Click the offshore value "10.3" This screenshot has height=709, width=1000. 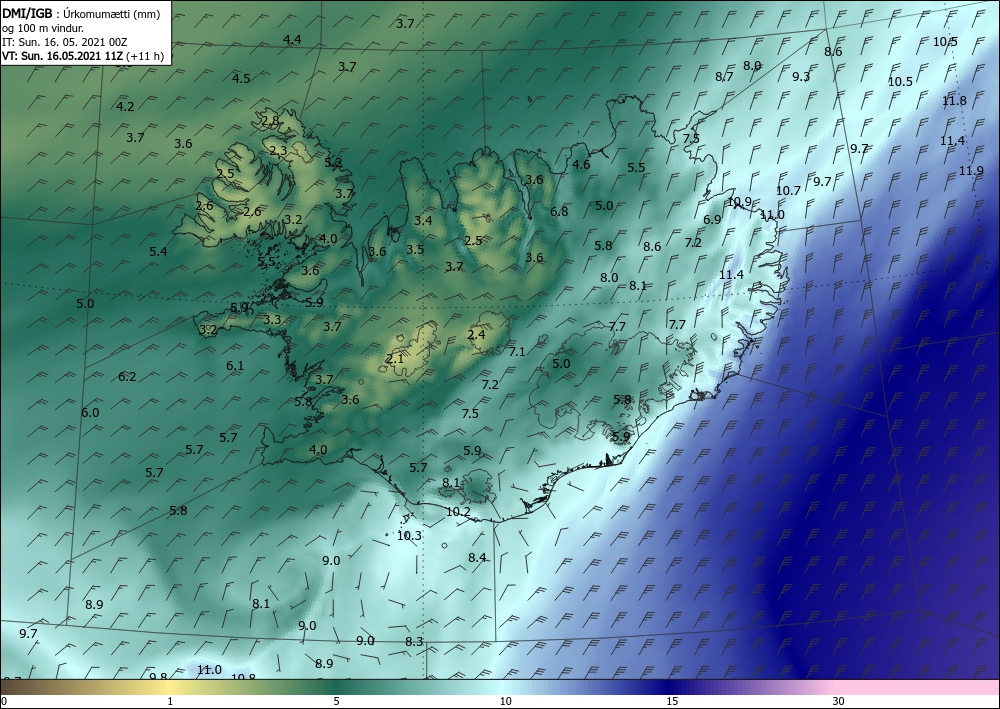click(409, 536)
